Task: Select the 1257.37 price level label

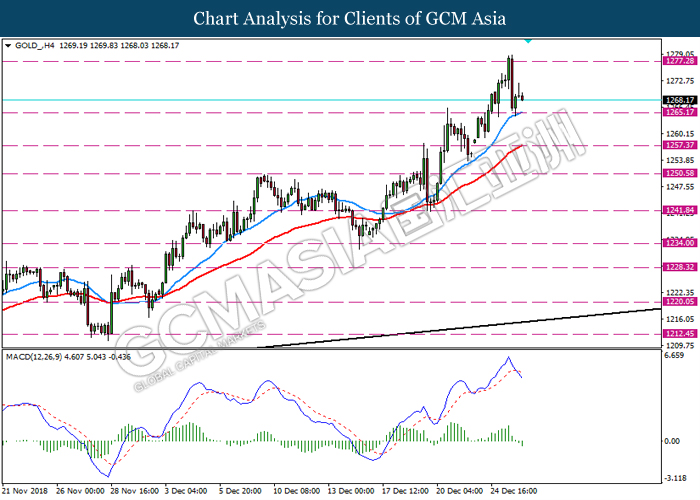Action: pyautogui.click(x=680, y=145)
